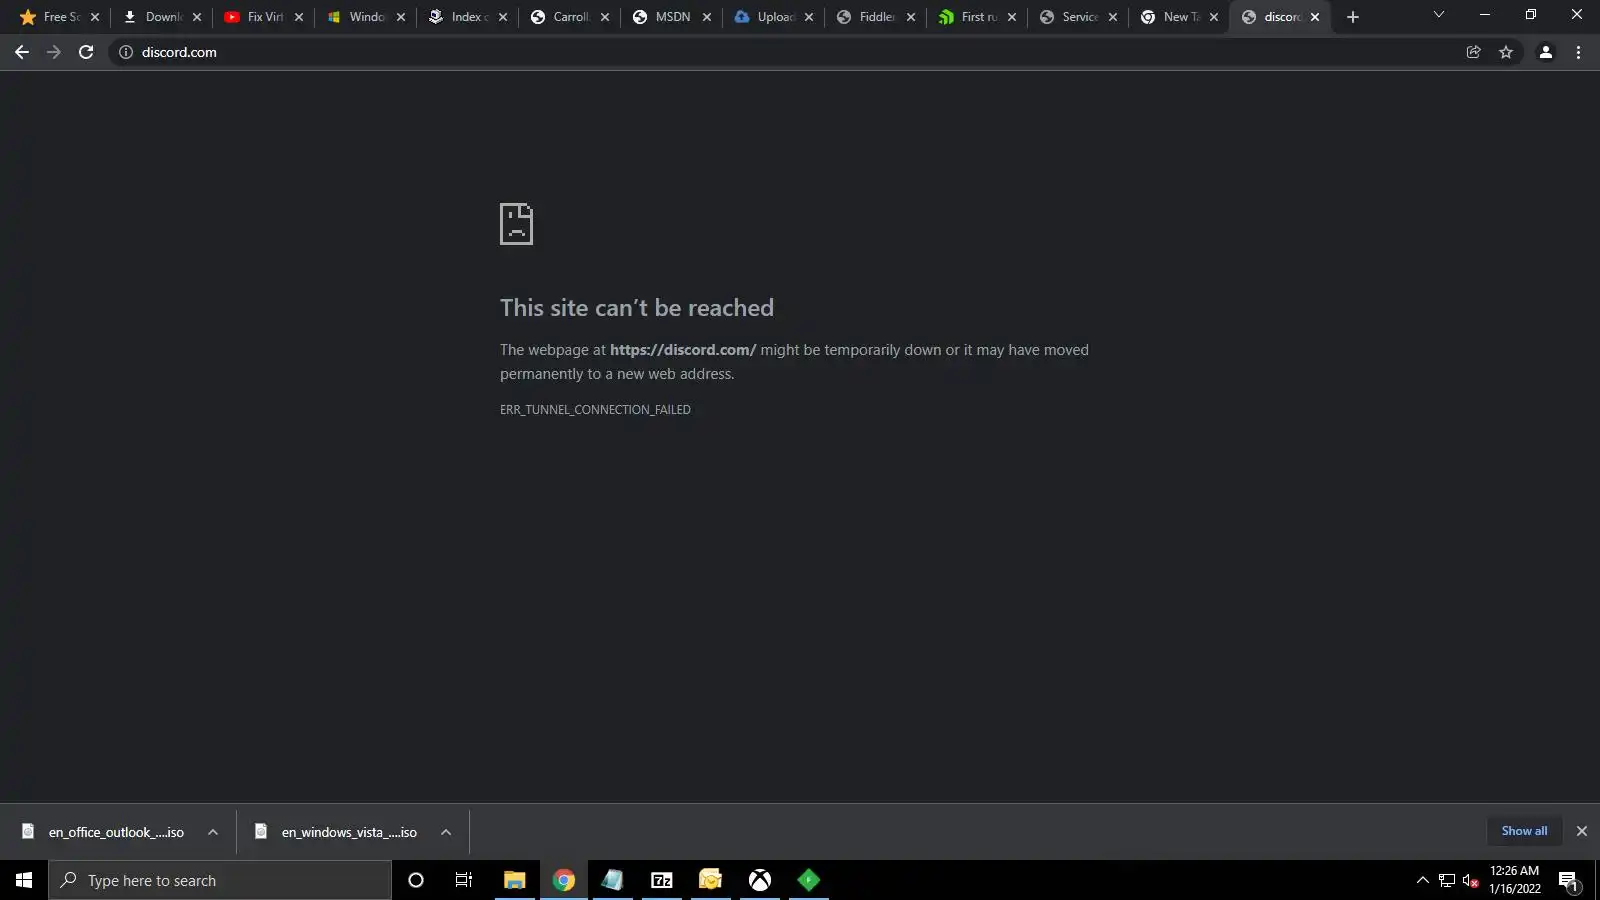Screen dimensions: 1600x900
Task: Expand options for en_office_outlook download
Action: pyautogui.click(x=213, y=832)
